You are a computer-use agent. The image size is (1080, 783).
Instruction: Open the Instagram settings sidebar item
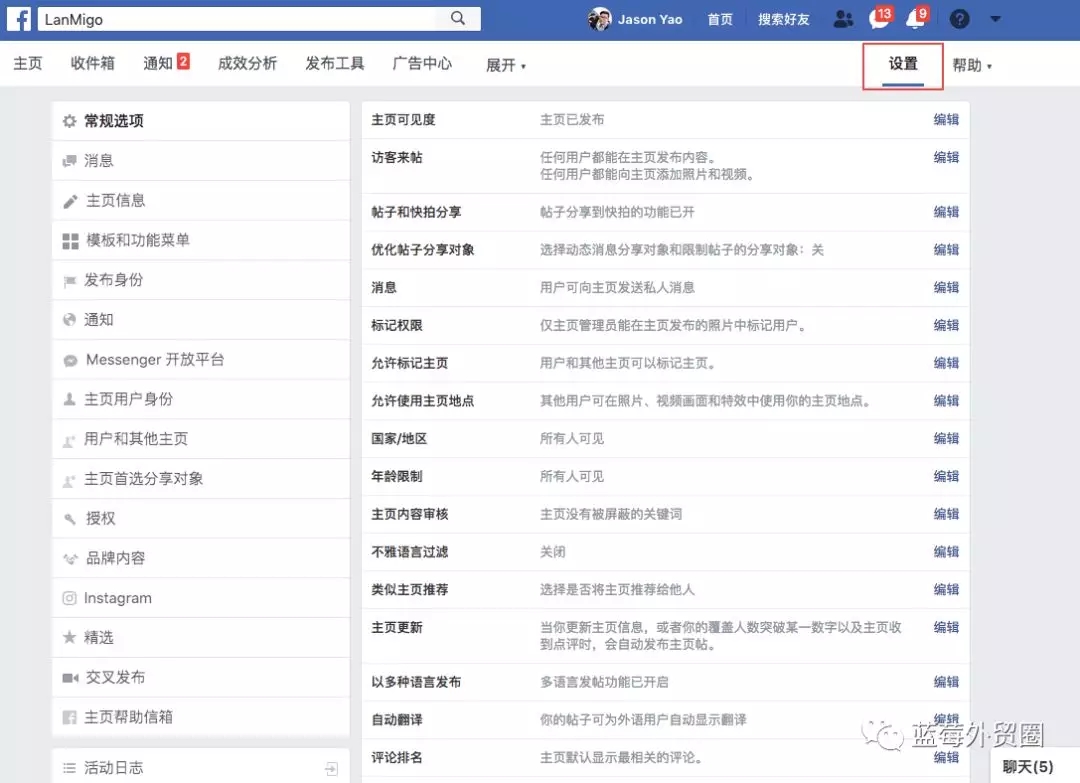click(115, 597)
